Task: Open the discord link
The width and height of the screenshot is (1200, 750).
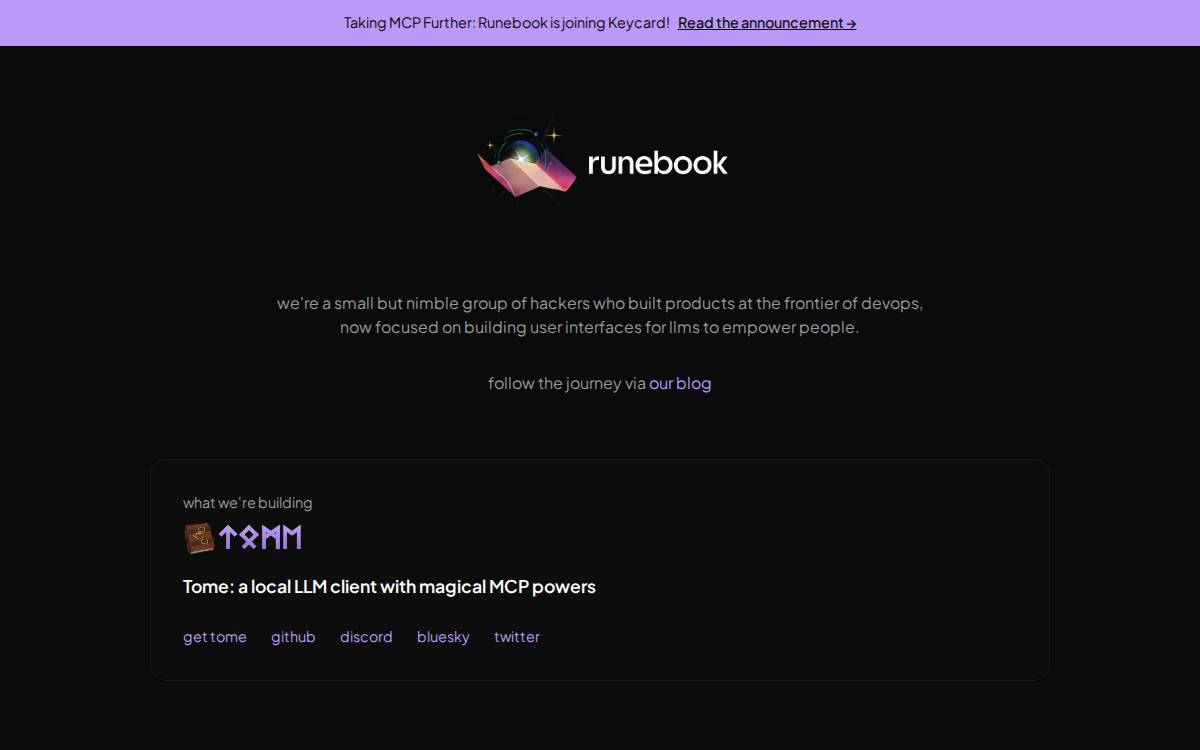Action: point(366,637)
